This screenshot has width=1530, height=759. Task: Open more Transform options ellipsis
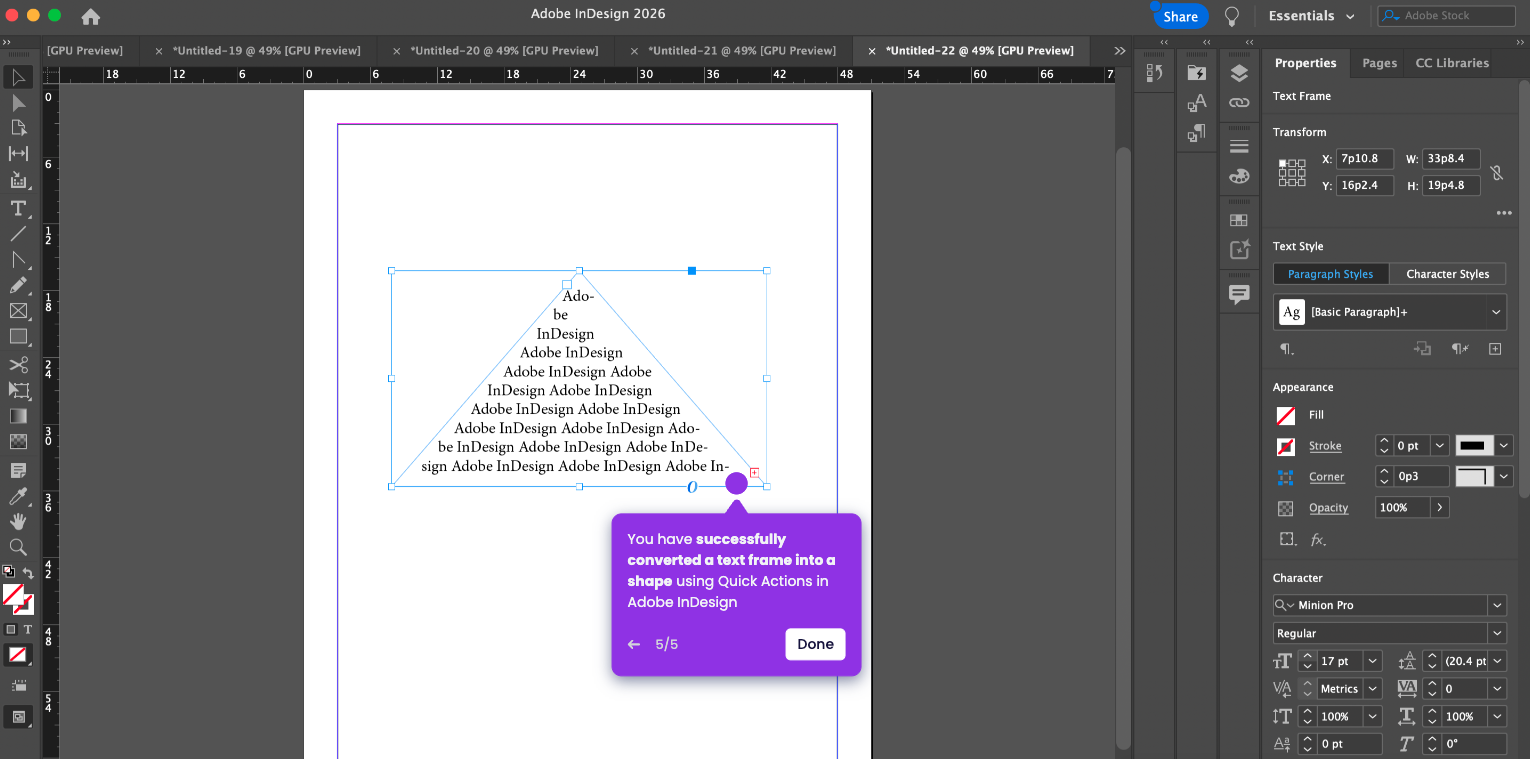click(1503, 213)
